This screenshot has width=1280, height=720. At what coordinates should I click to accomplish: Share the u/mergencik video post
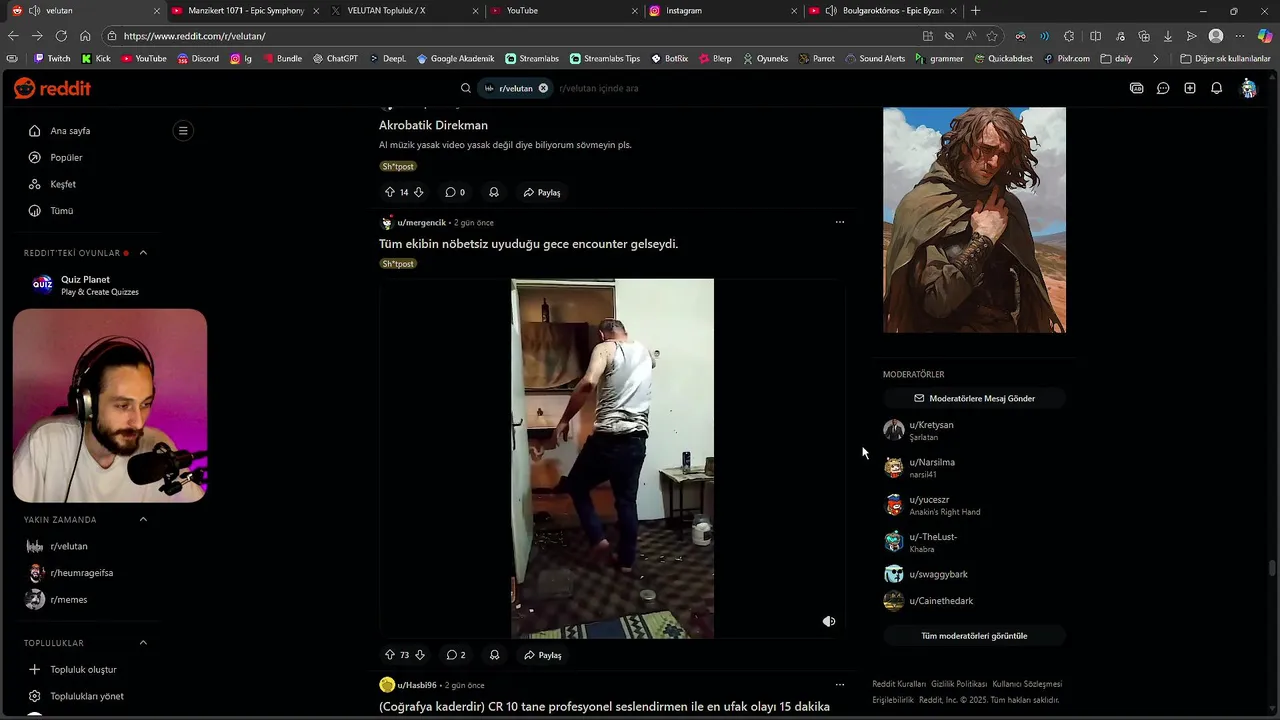click(x=542, y=655)
